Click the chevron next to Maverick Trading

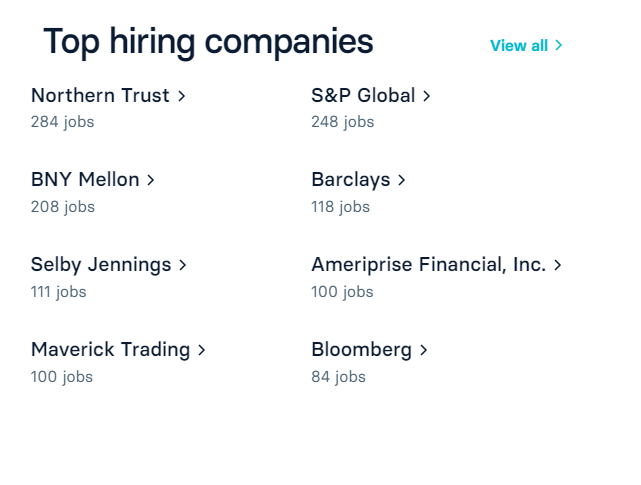pyautogui.click(x=202, y=350)
